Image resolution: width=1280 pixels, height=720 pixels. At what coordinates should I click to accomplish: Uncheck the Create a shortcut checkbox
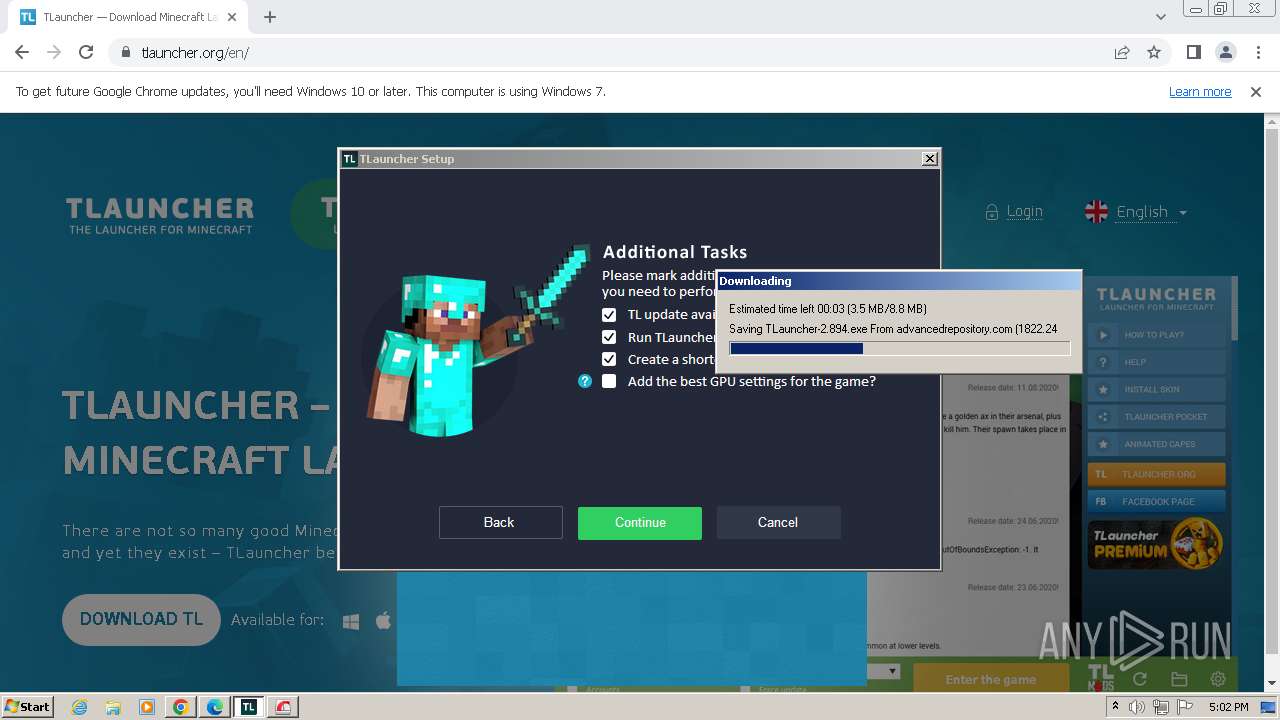click(609, 359)
